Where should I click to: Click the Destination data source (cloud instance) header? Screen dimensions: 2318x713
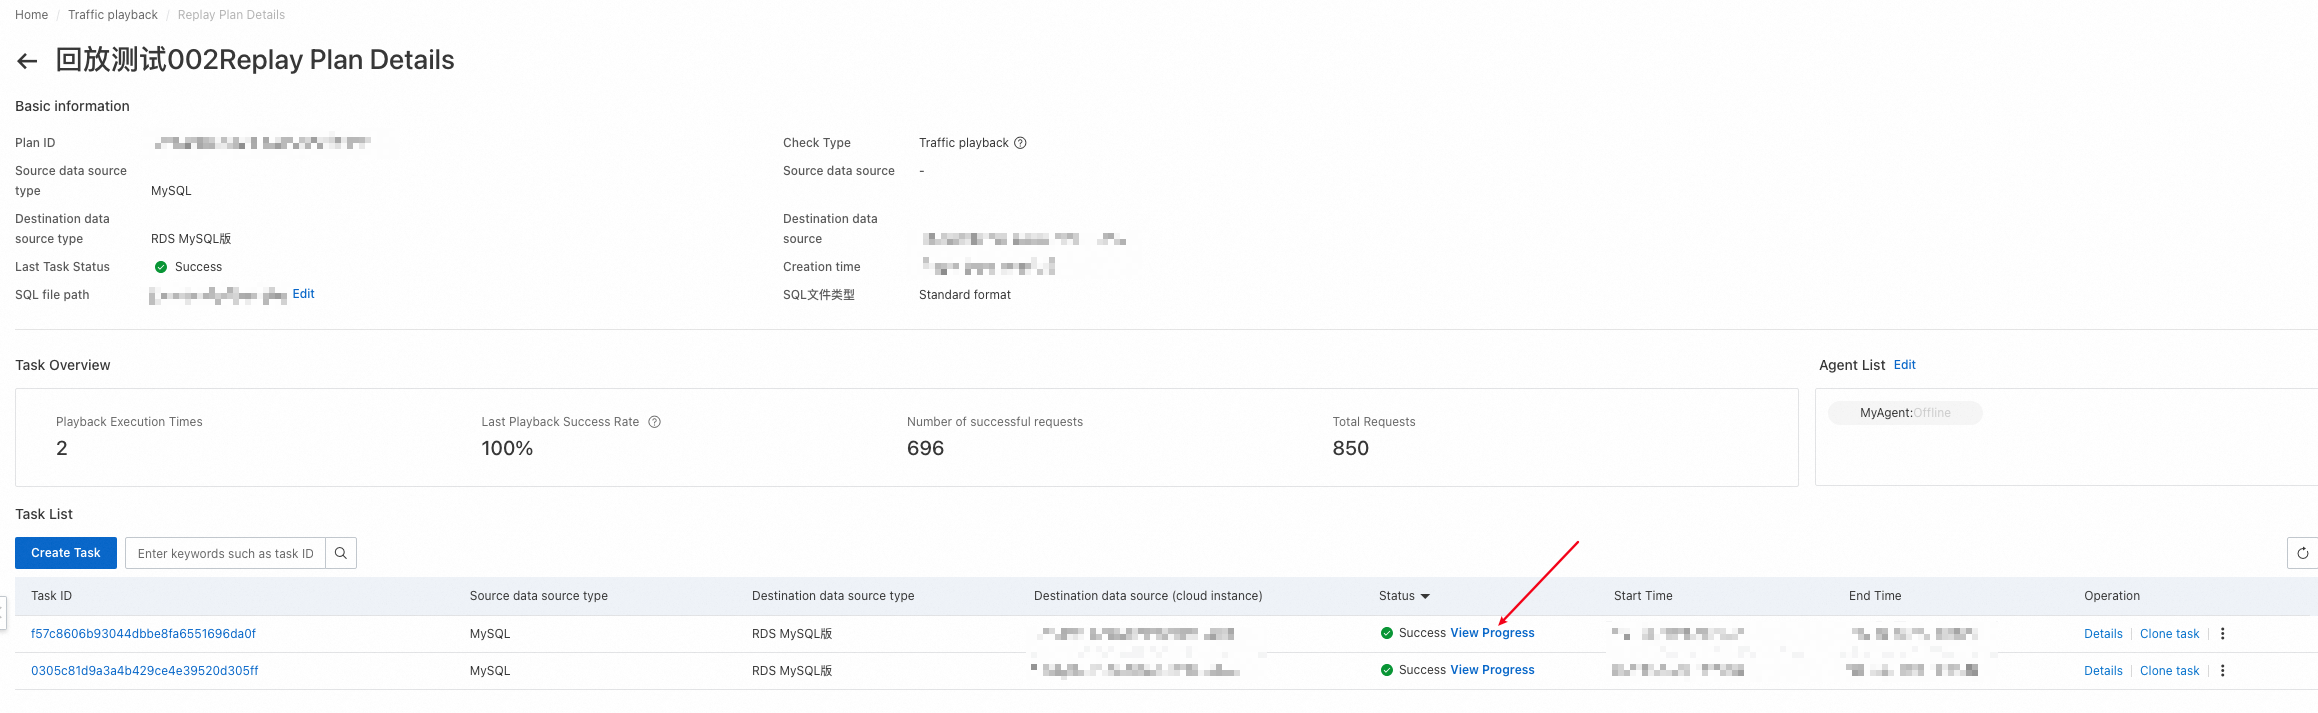(1148, 596)
